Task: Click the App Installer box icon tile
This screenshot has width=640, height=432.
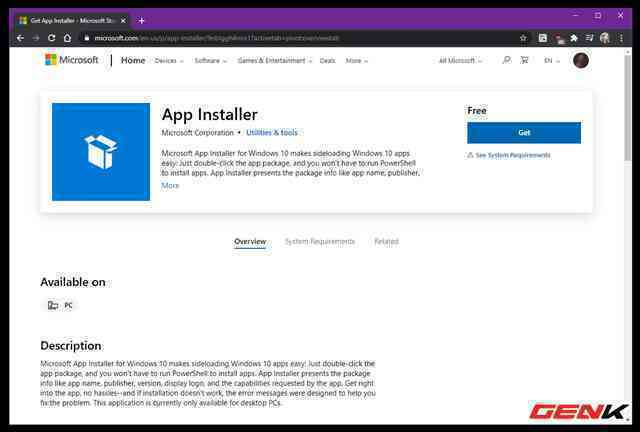Action: coord(101,152)
